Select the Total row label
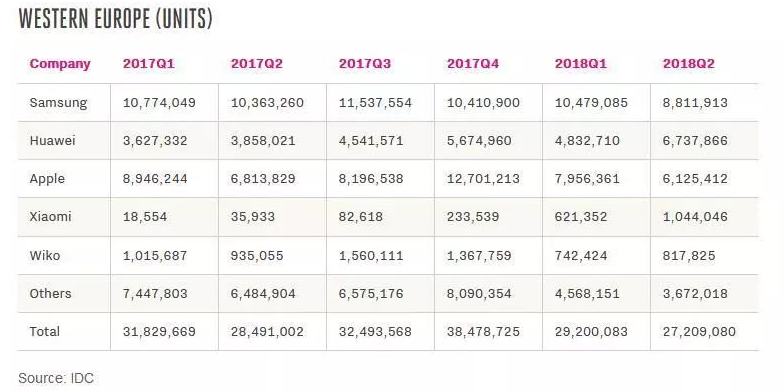This screenshot has height=391, width=784. (x=44, y=332)
